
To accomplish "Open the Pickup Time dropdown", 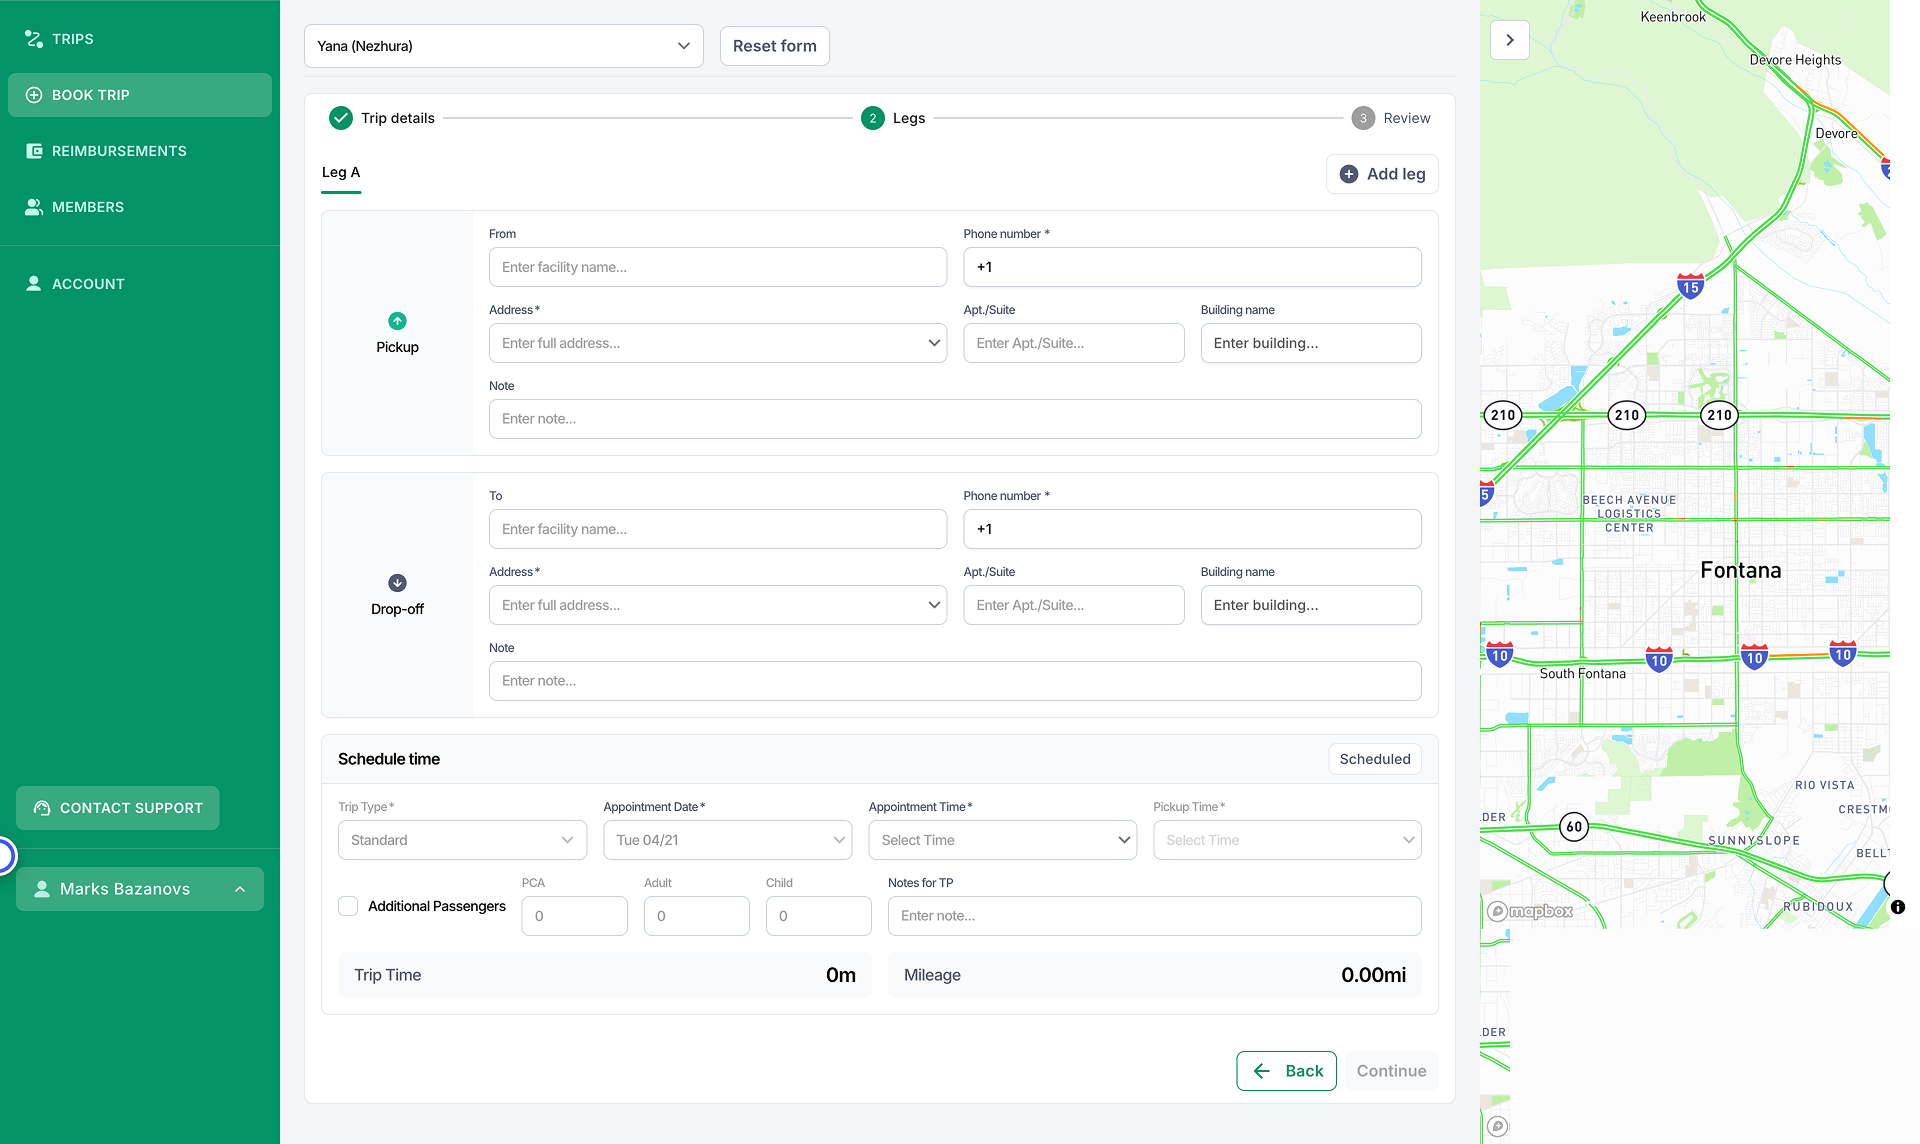I will pos(1287,840).
